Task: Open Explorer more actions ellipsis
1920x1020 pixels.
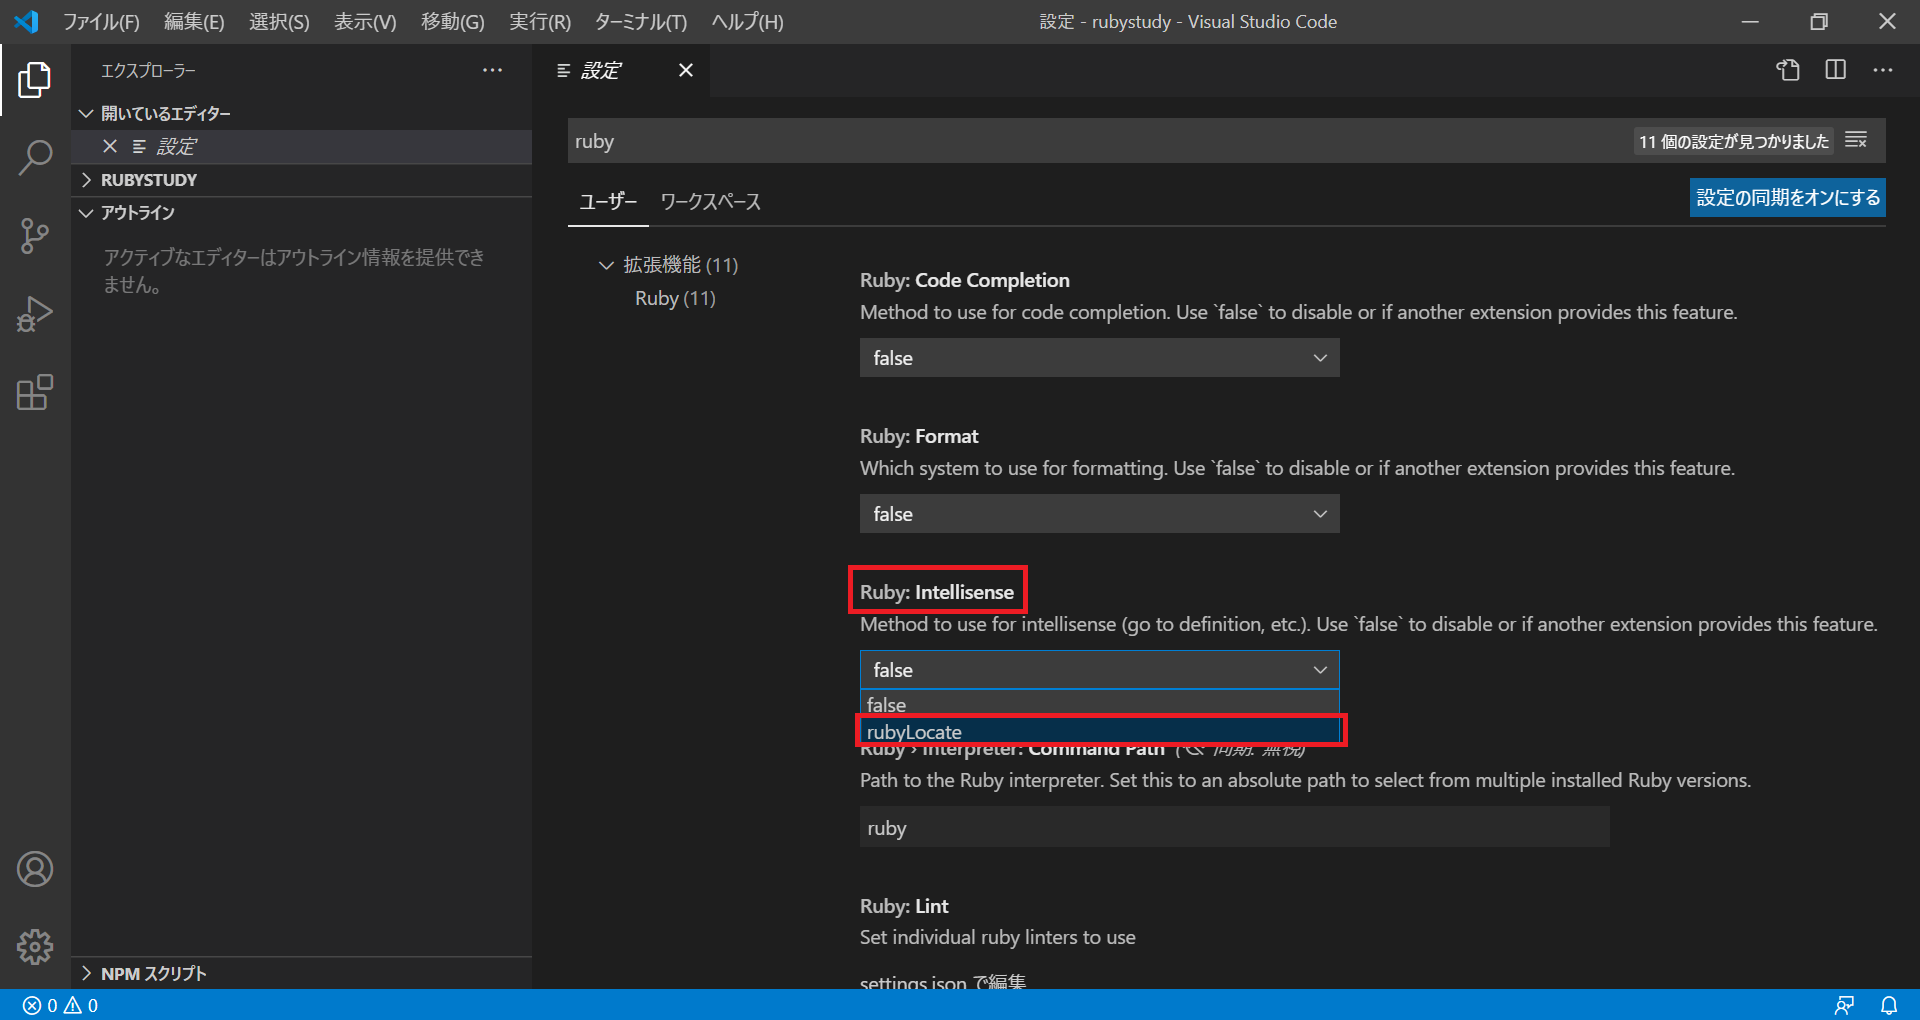Action: tap(492, 70)
